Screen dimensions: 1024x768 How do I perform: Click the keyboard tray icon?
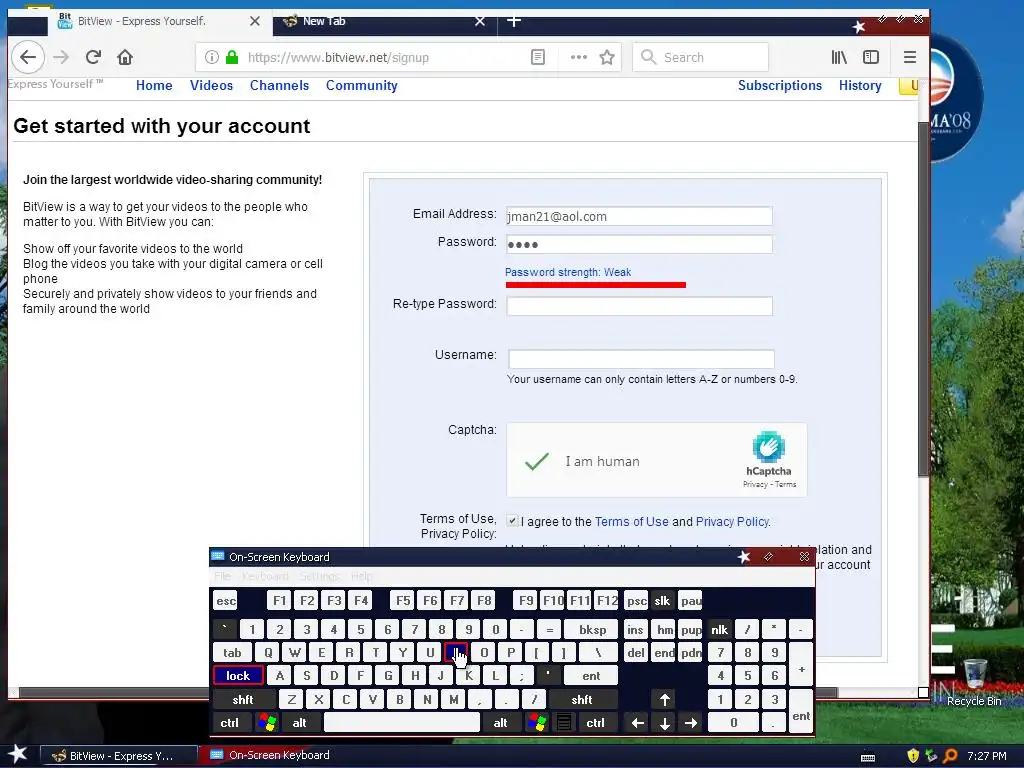coord(868,757)
